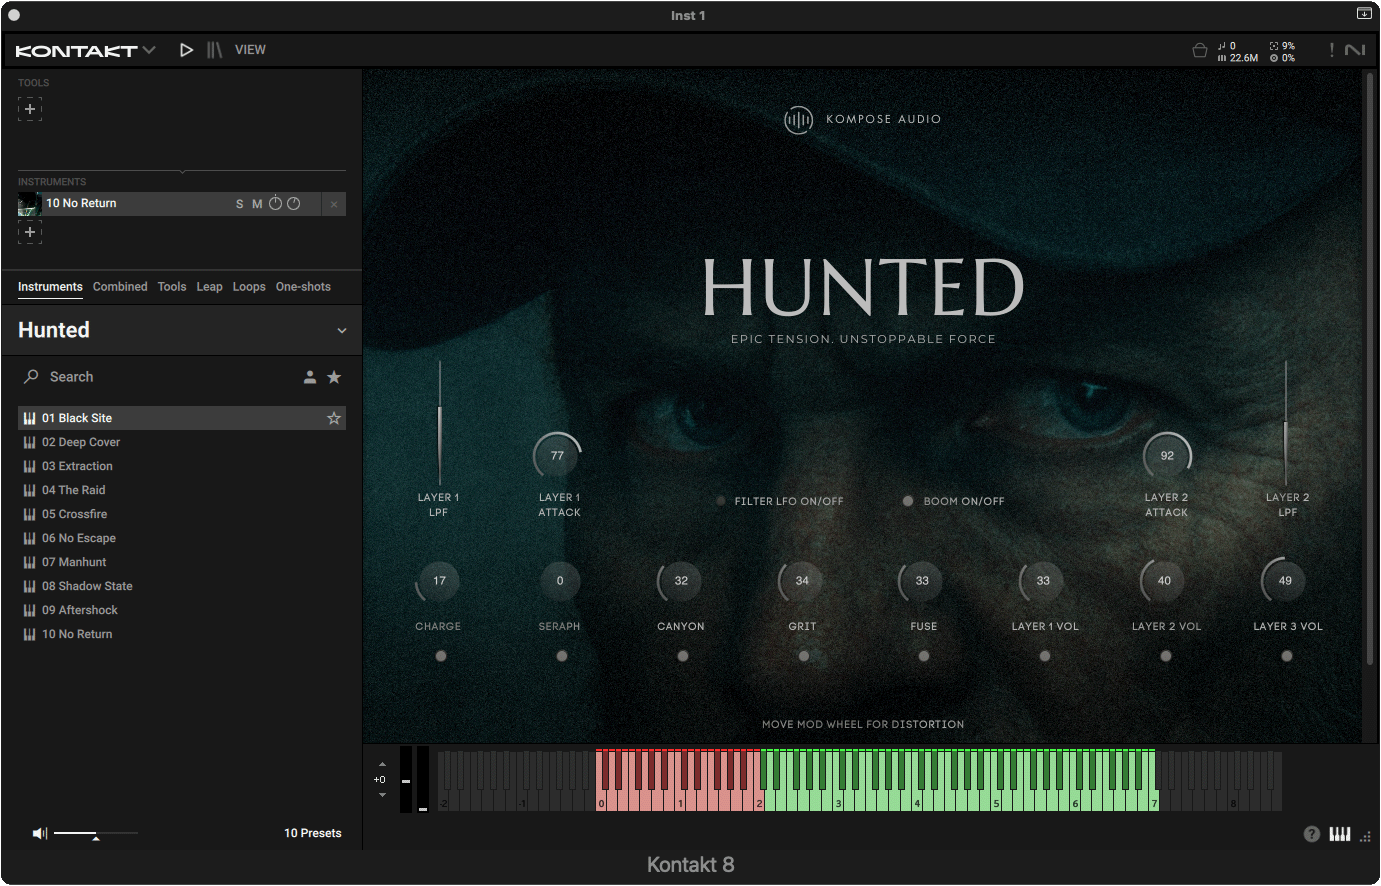Open the library browser icon
The width and height of the screenshot is (1381, 886).
click(x=214, y=50)
